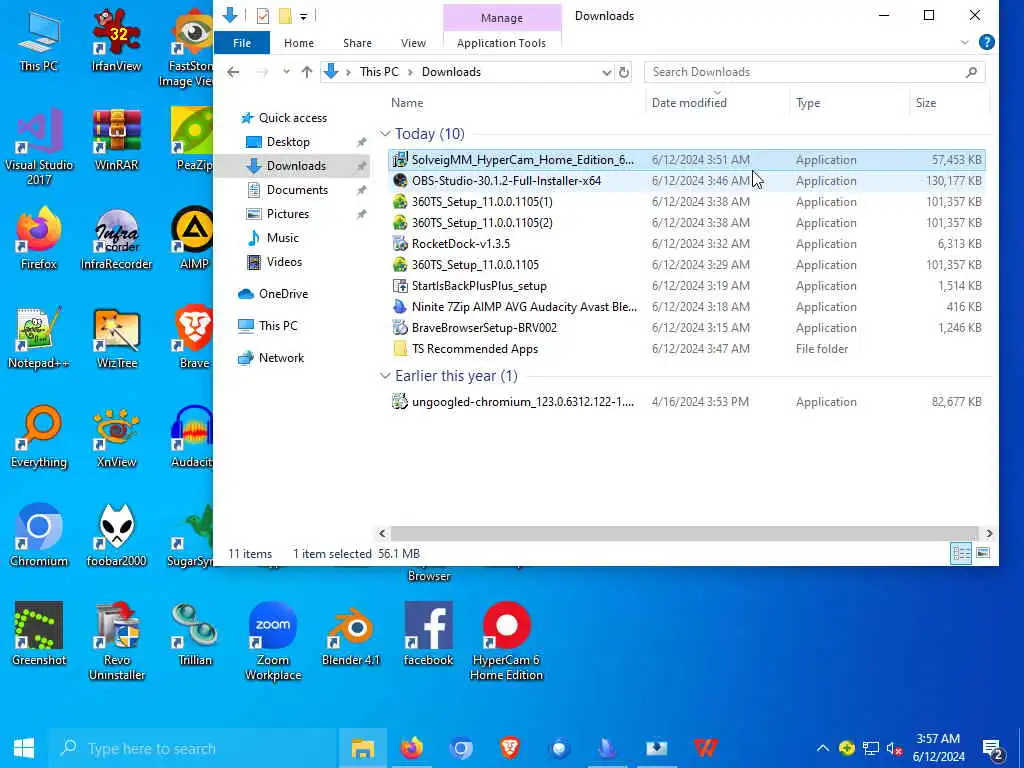Open Notepad++ desktop icon
Image resolution: width=1024 pixels, height=768 pixels.
39,338
